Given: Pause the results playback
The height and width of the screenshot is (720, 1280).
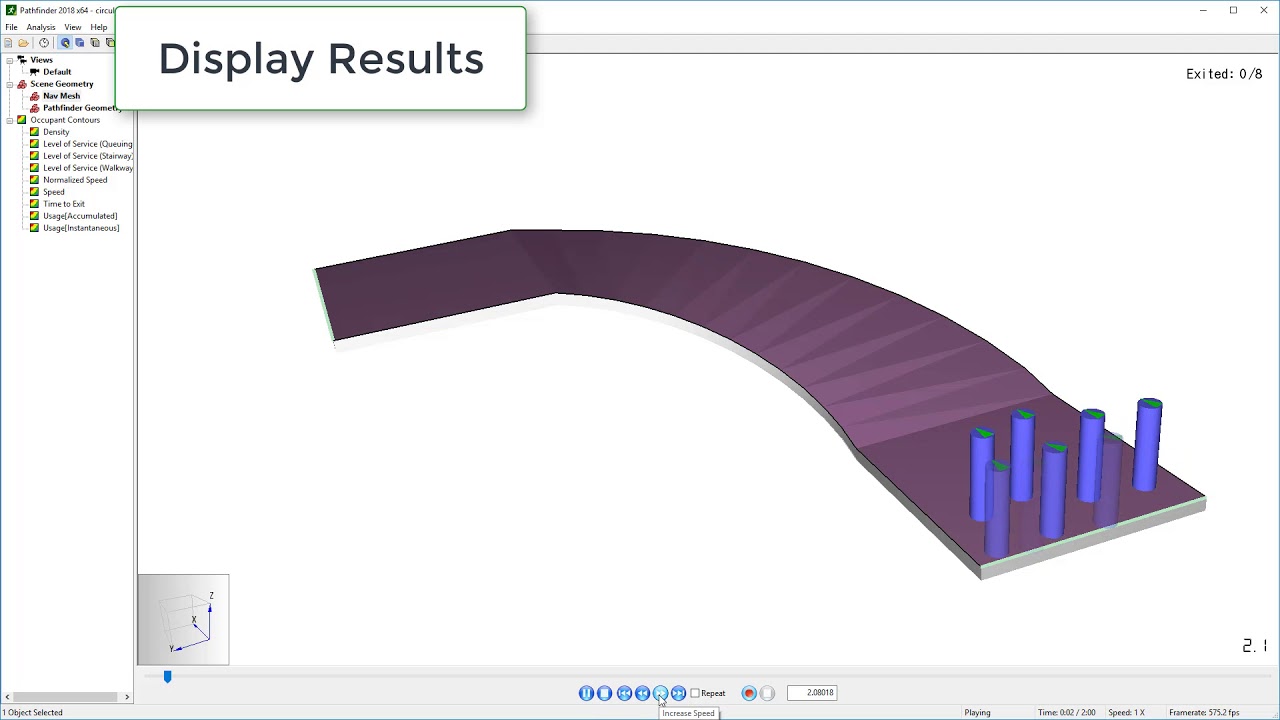Looking at the screenshot, I should (x=586, y=693).
